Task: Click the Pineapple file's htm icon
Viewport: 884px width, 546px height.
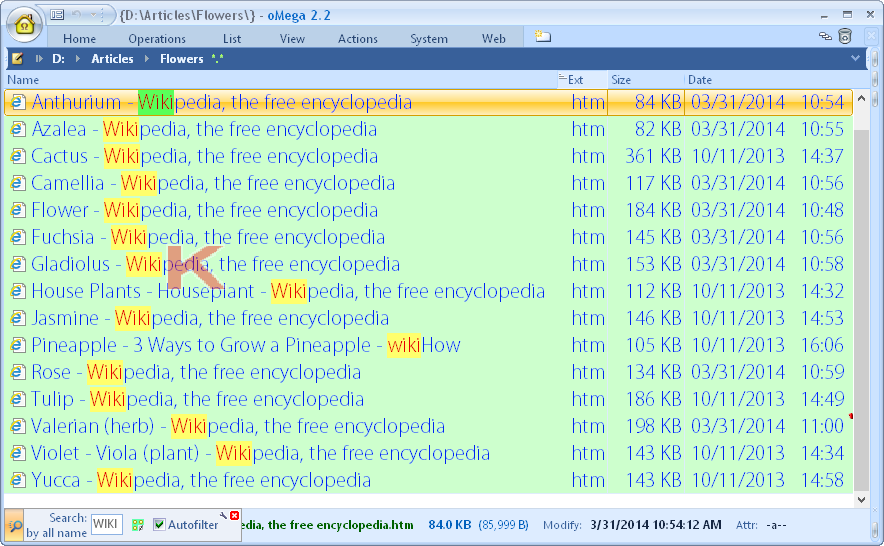Action: pos(18,345)
